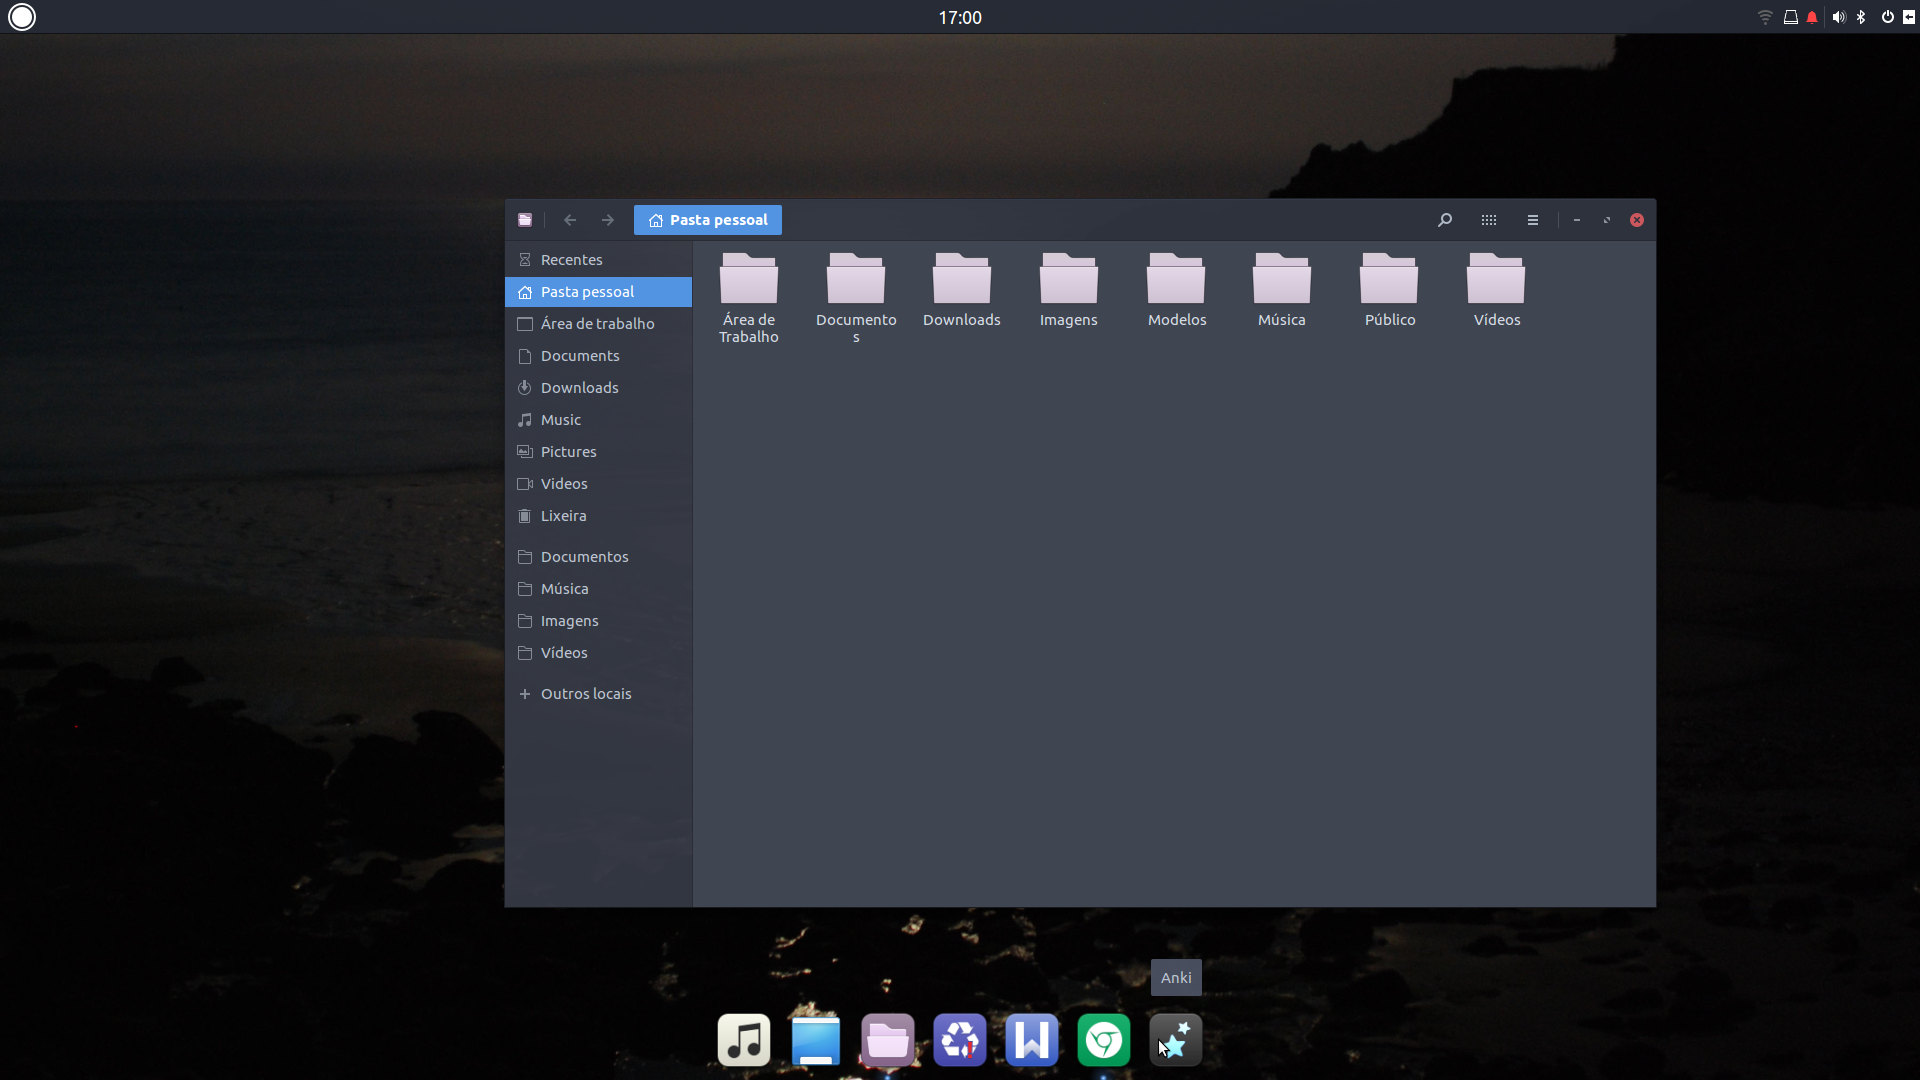Open the recycle app icon in dock

pos(960,1040)
